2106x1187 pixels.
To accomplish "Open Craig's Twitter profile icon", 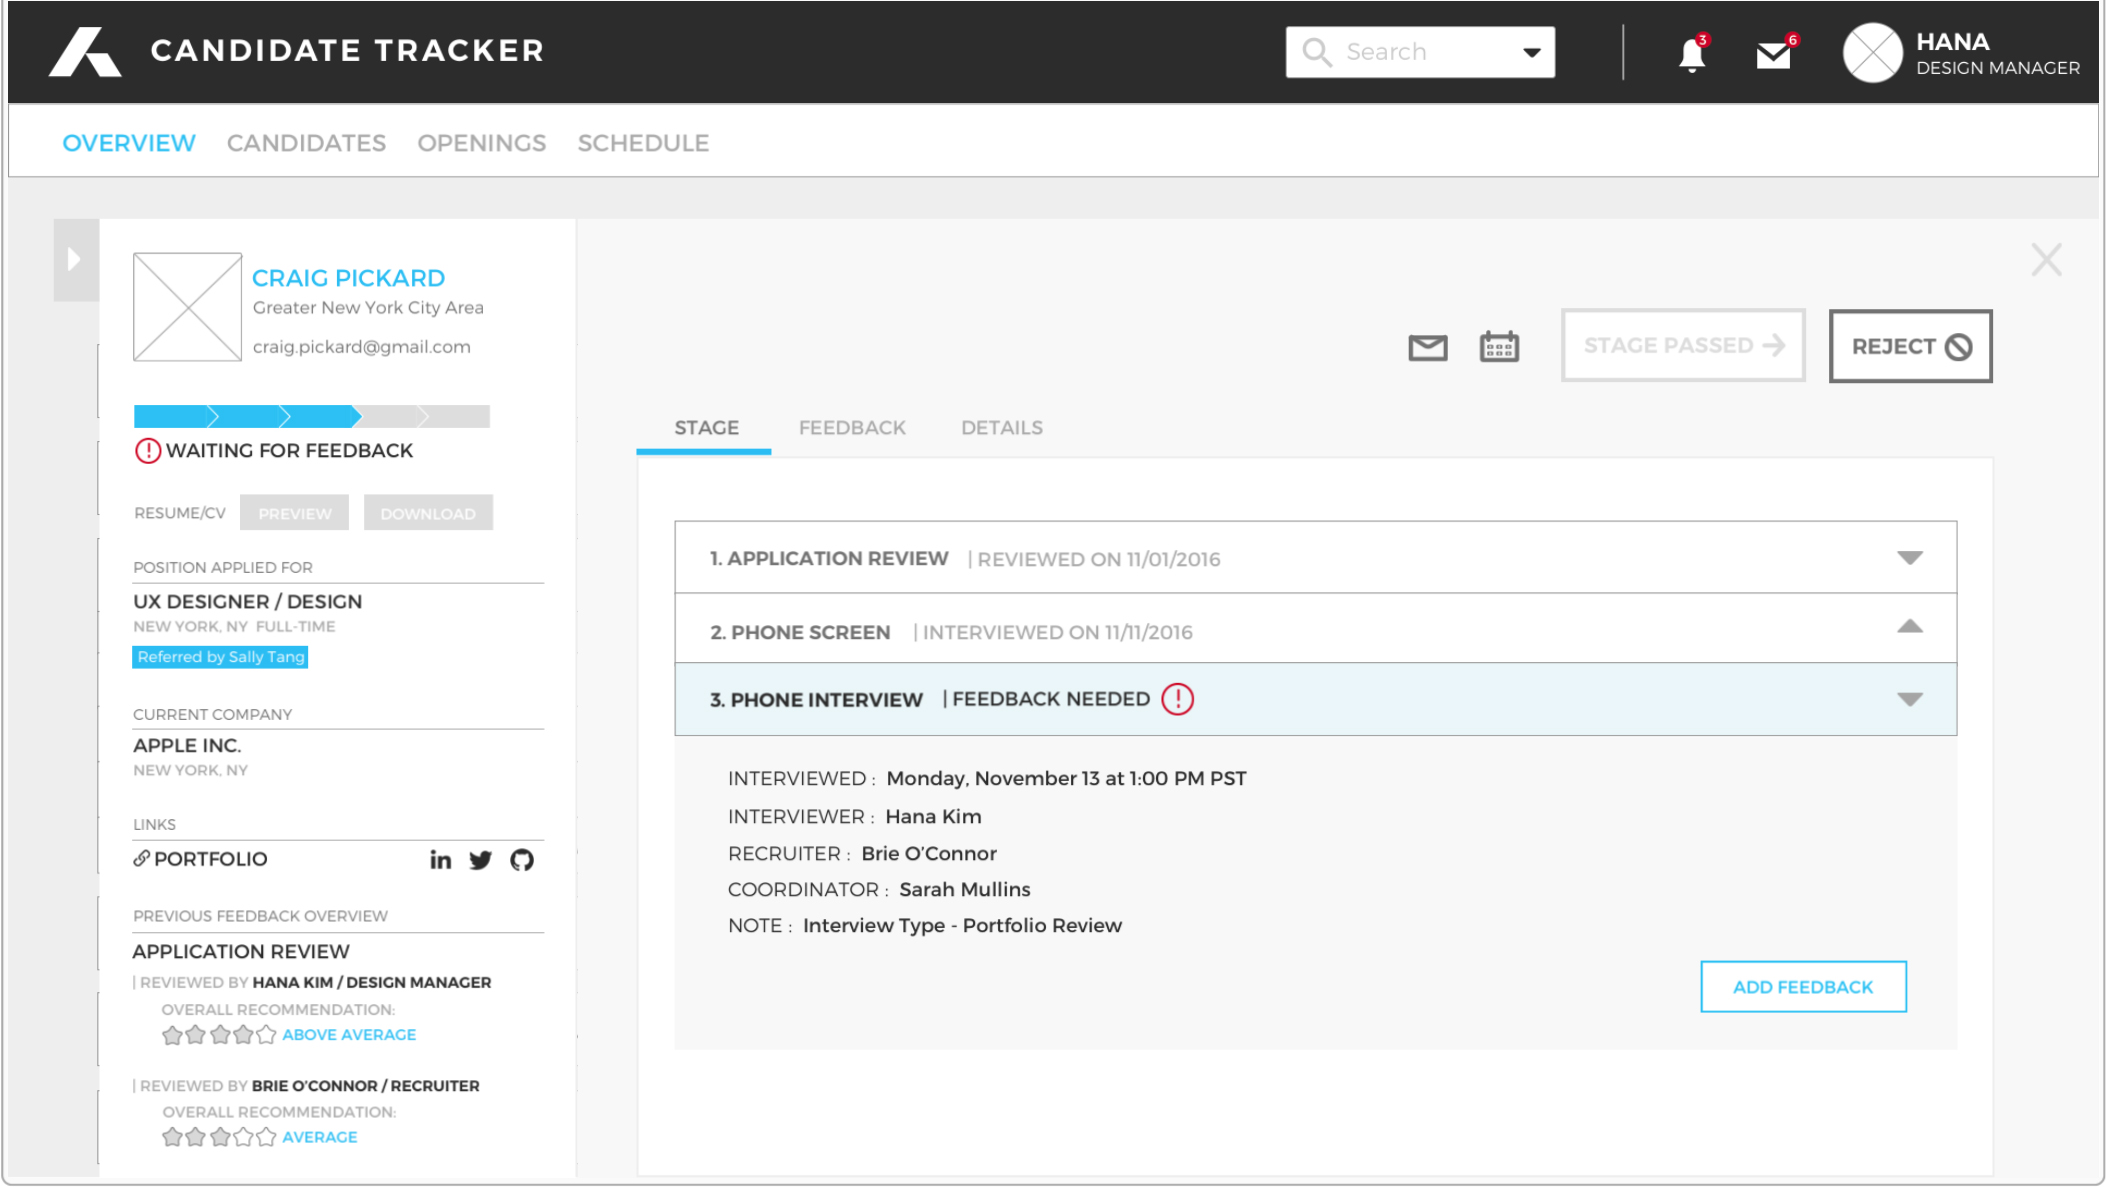I will (x=480, y=860).
